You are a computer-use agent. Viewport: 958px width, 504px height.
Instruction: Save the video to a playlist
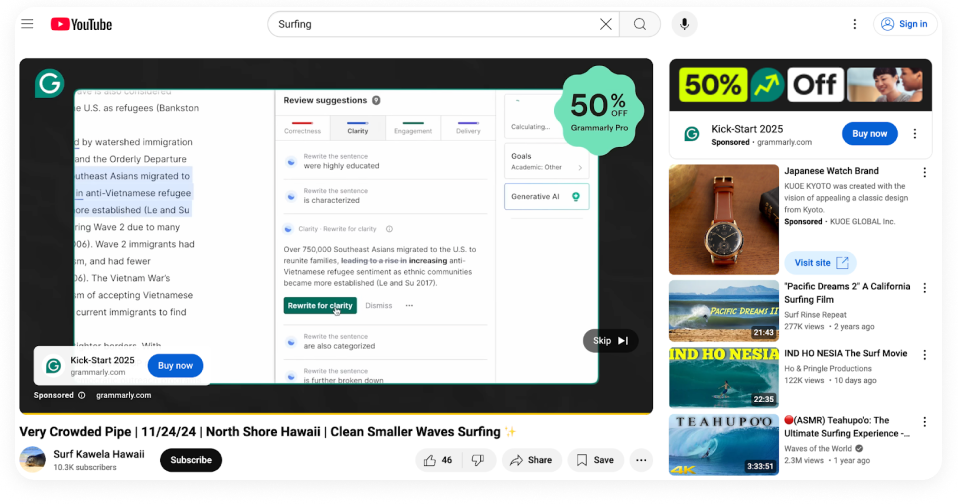[x=595, y=460]
